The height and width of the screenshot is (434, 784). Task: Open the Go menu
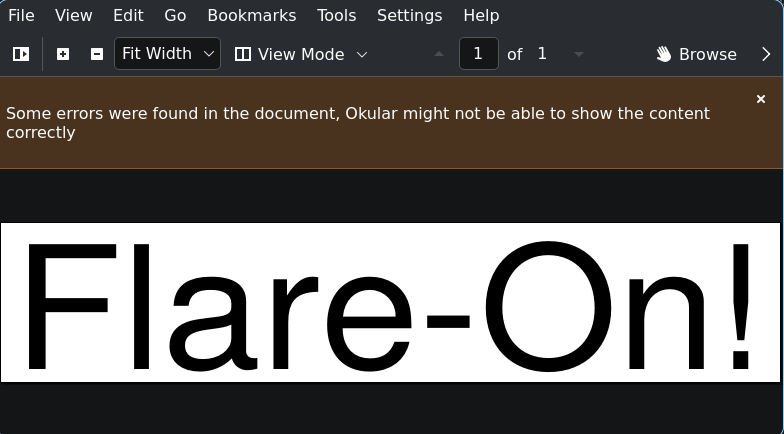point(175,15)
